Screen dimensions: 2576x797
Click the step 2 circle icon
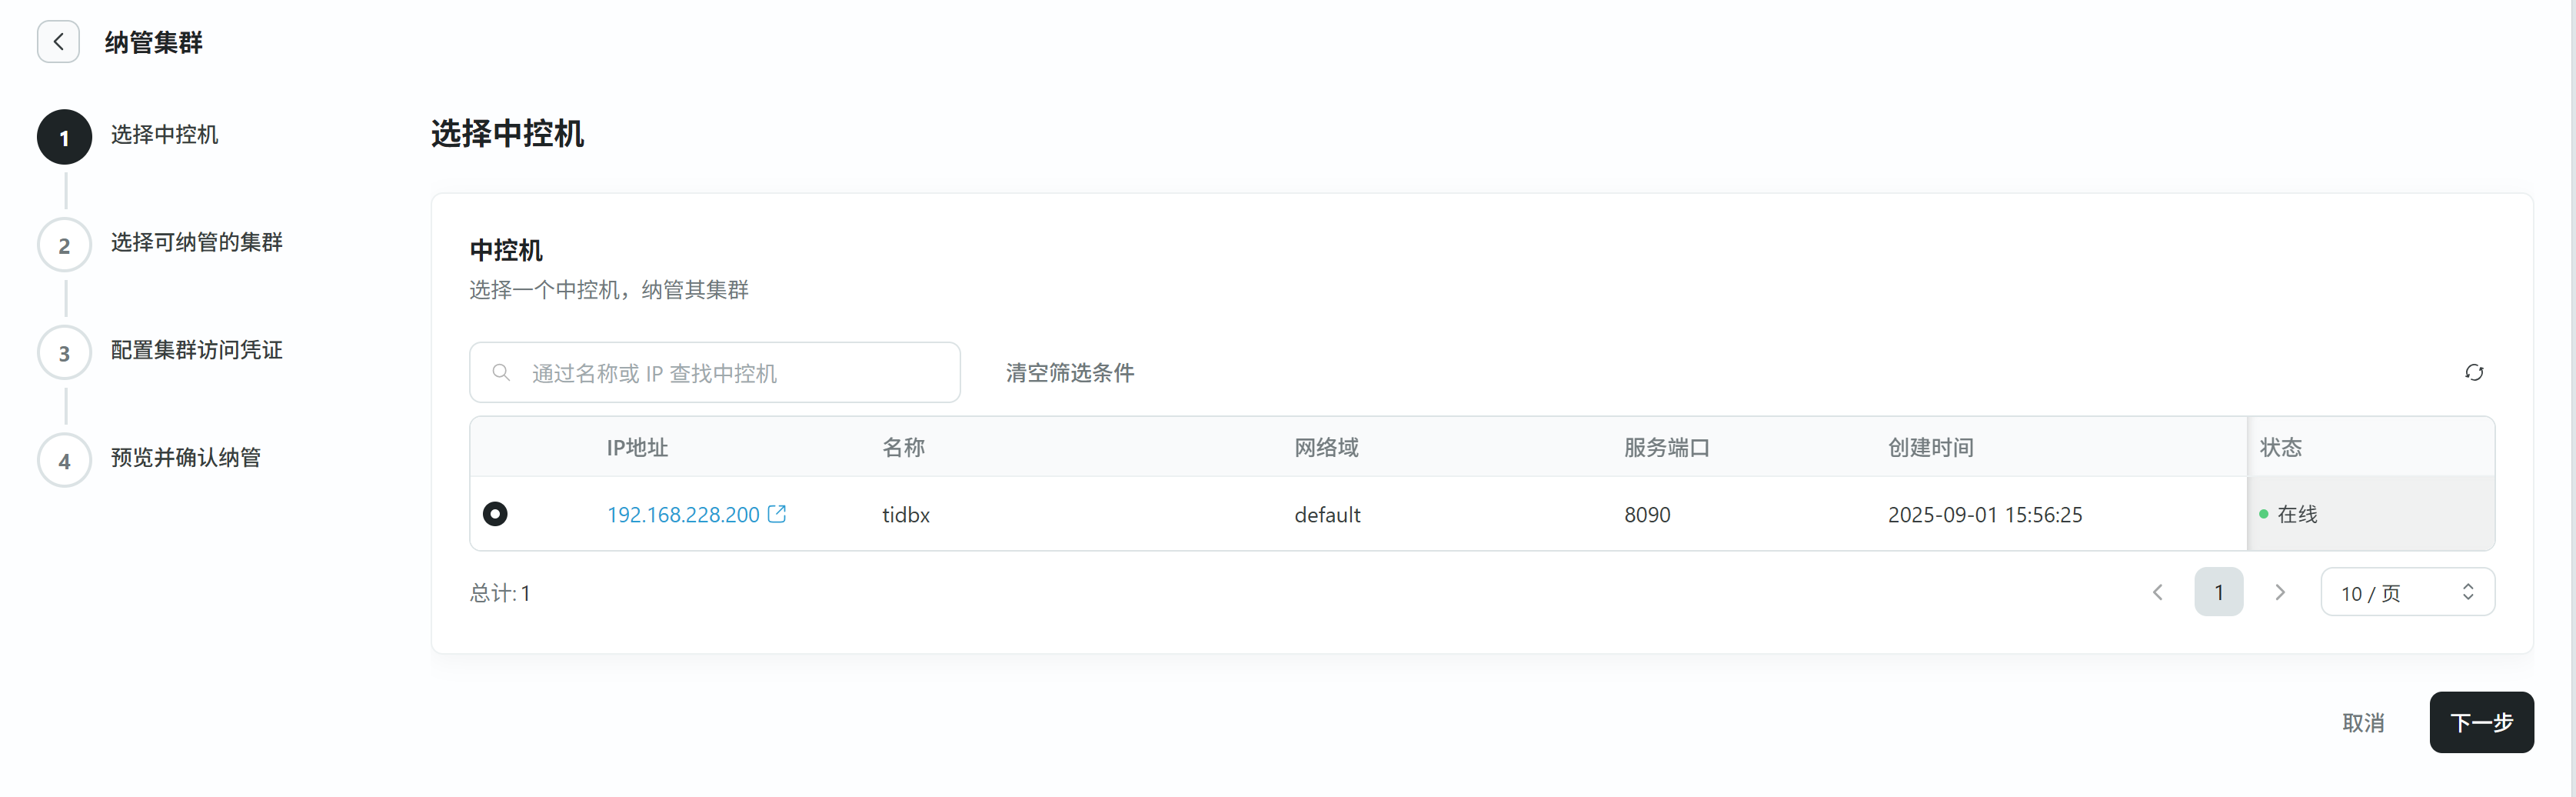pyautogui.click(x=64, y=245)
